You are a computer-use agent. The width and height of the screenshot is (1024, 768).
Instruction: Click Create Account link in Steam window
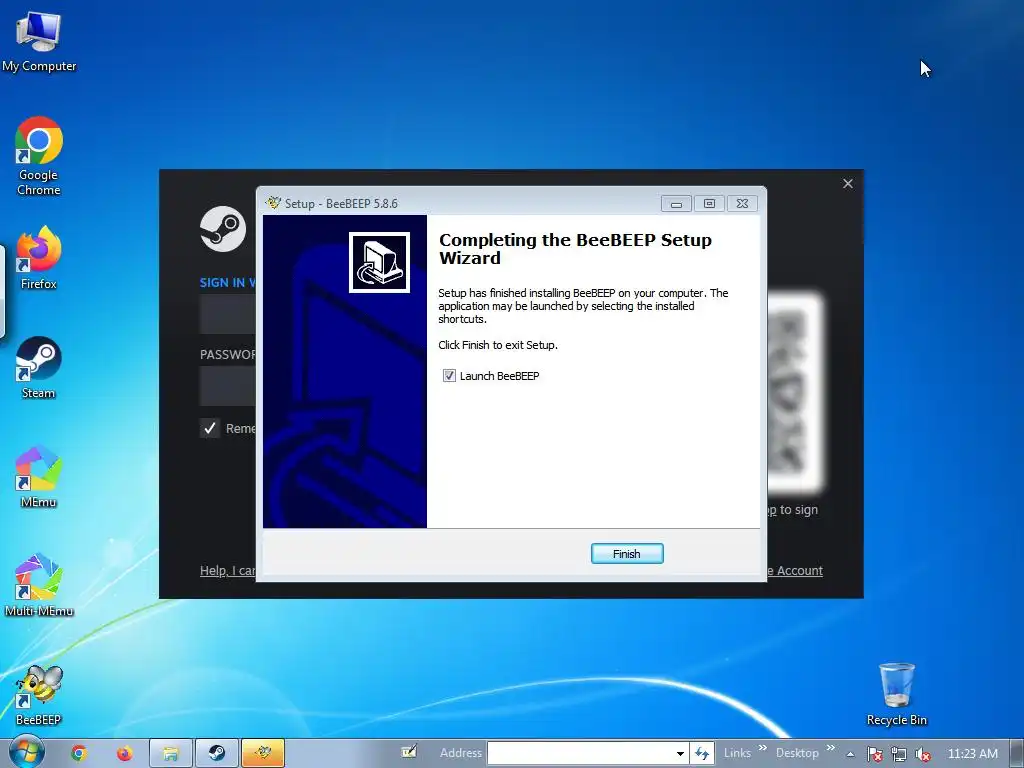pos(795,571)
